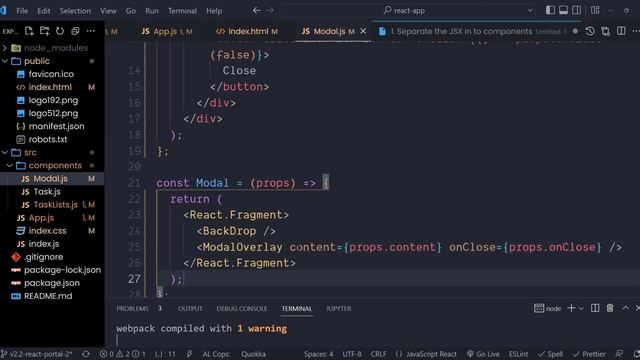This screenshot has height=360, width=640.
Task: Open favicon.ico in Explorer
Action: 51,74
